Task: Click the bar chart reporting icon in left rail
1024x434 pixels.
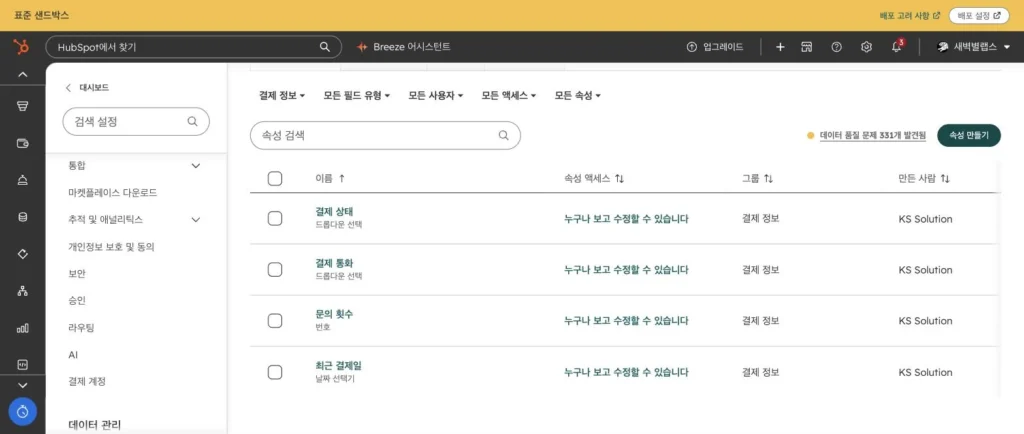Action: [x=22, y=328]
